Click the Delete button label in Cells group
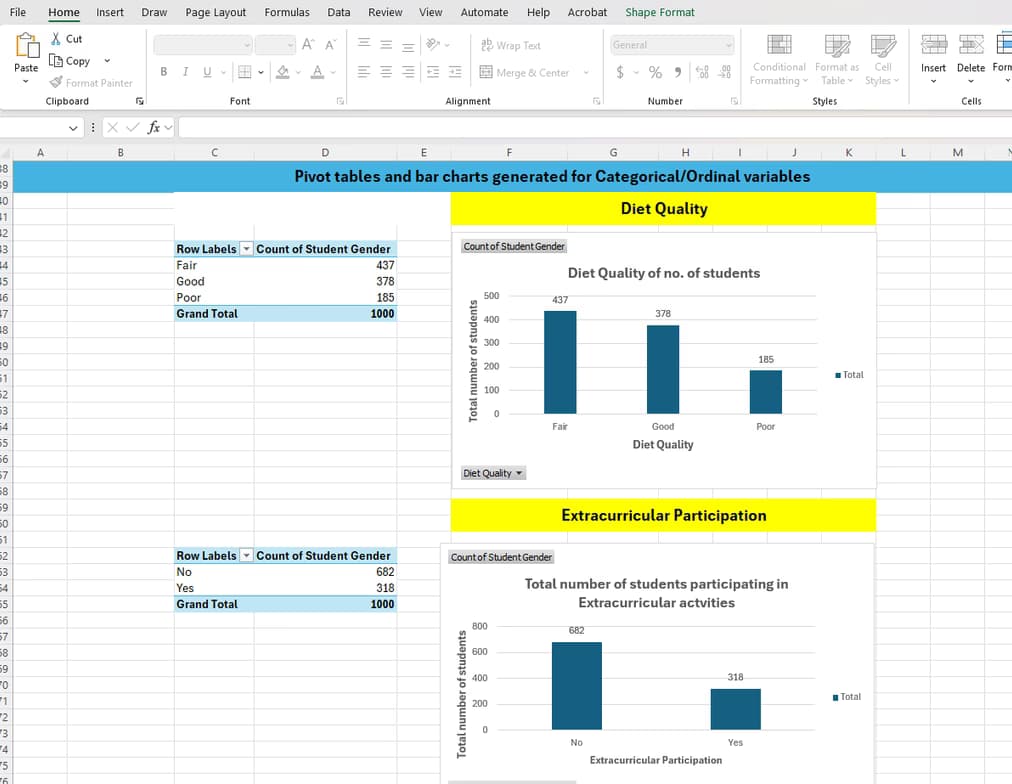The height and width of the screenshot is (784, 1012). tap(970, 67)
